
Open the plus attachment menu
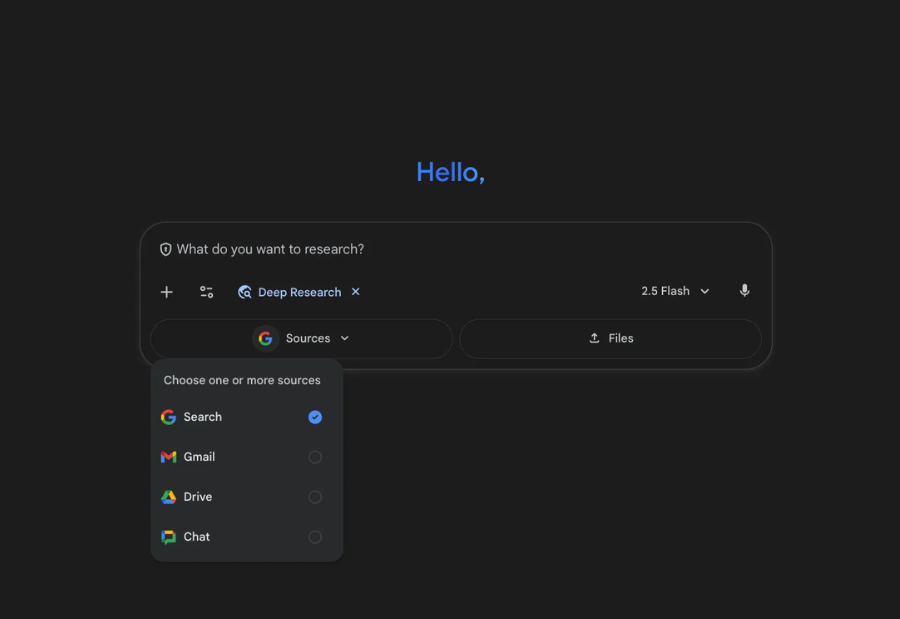(x=166, y=292)
